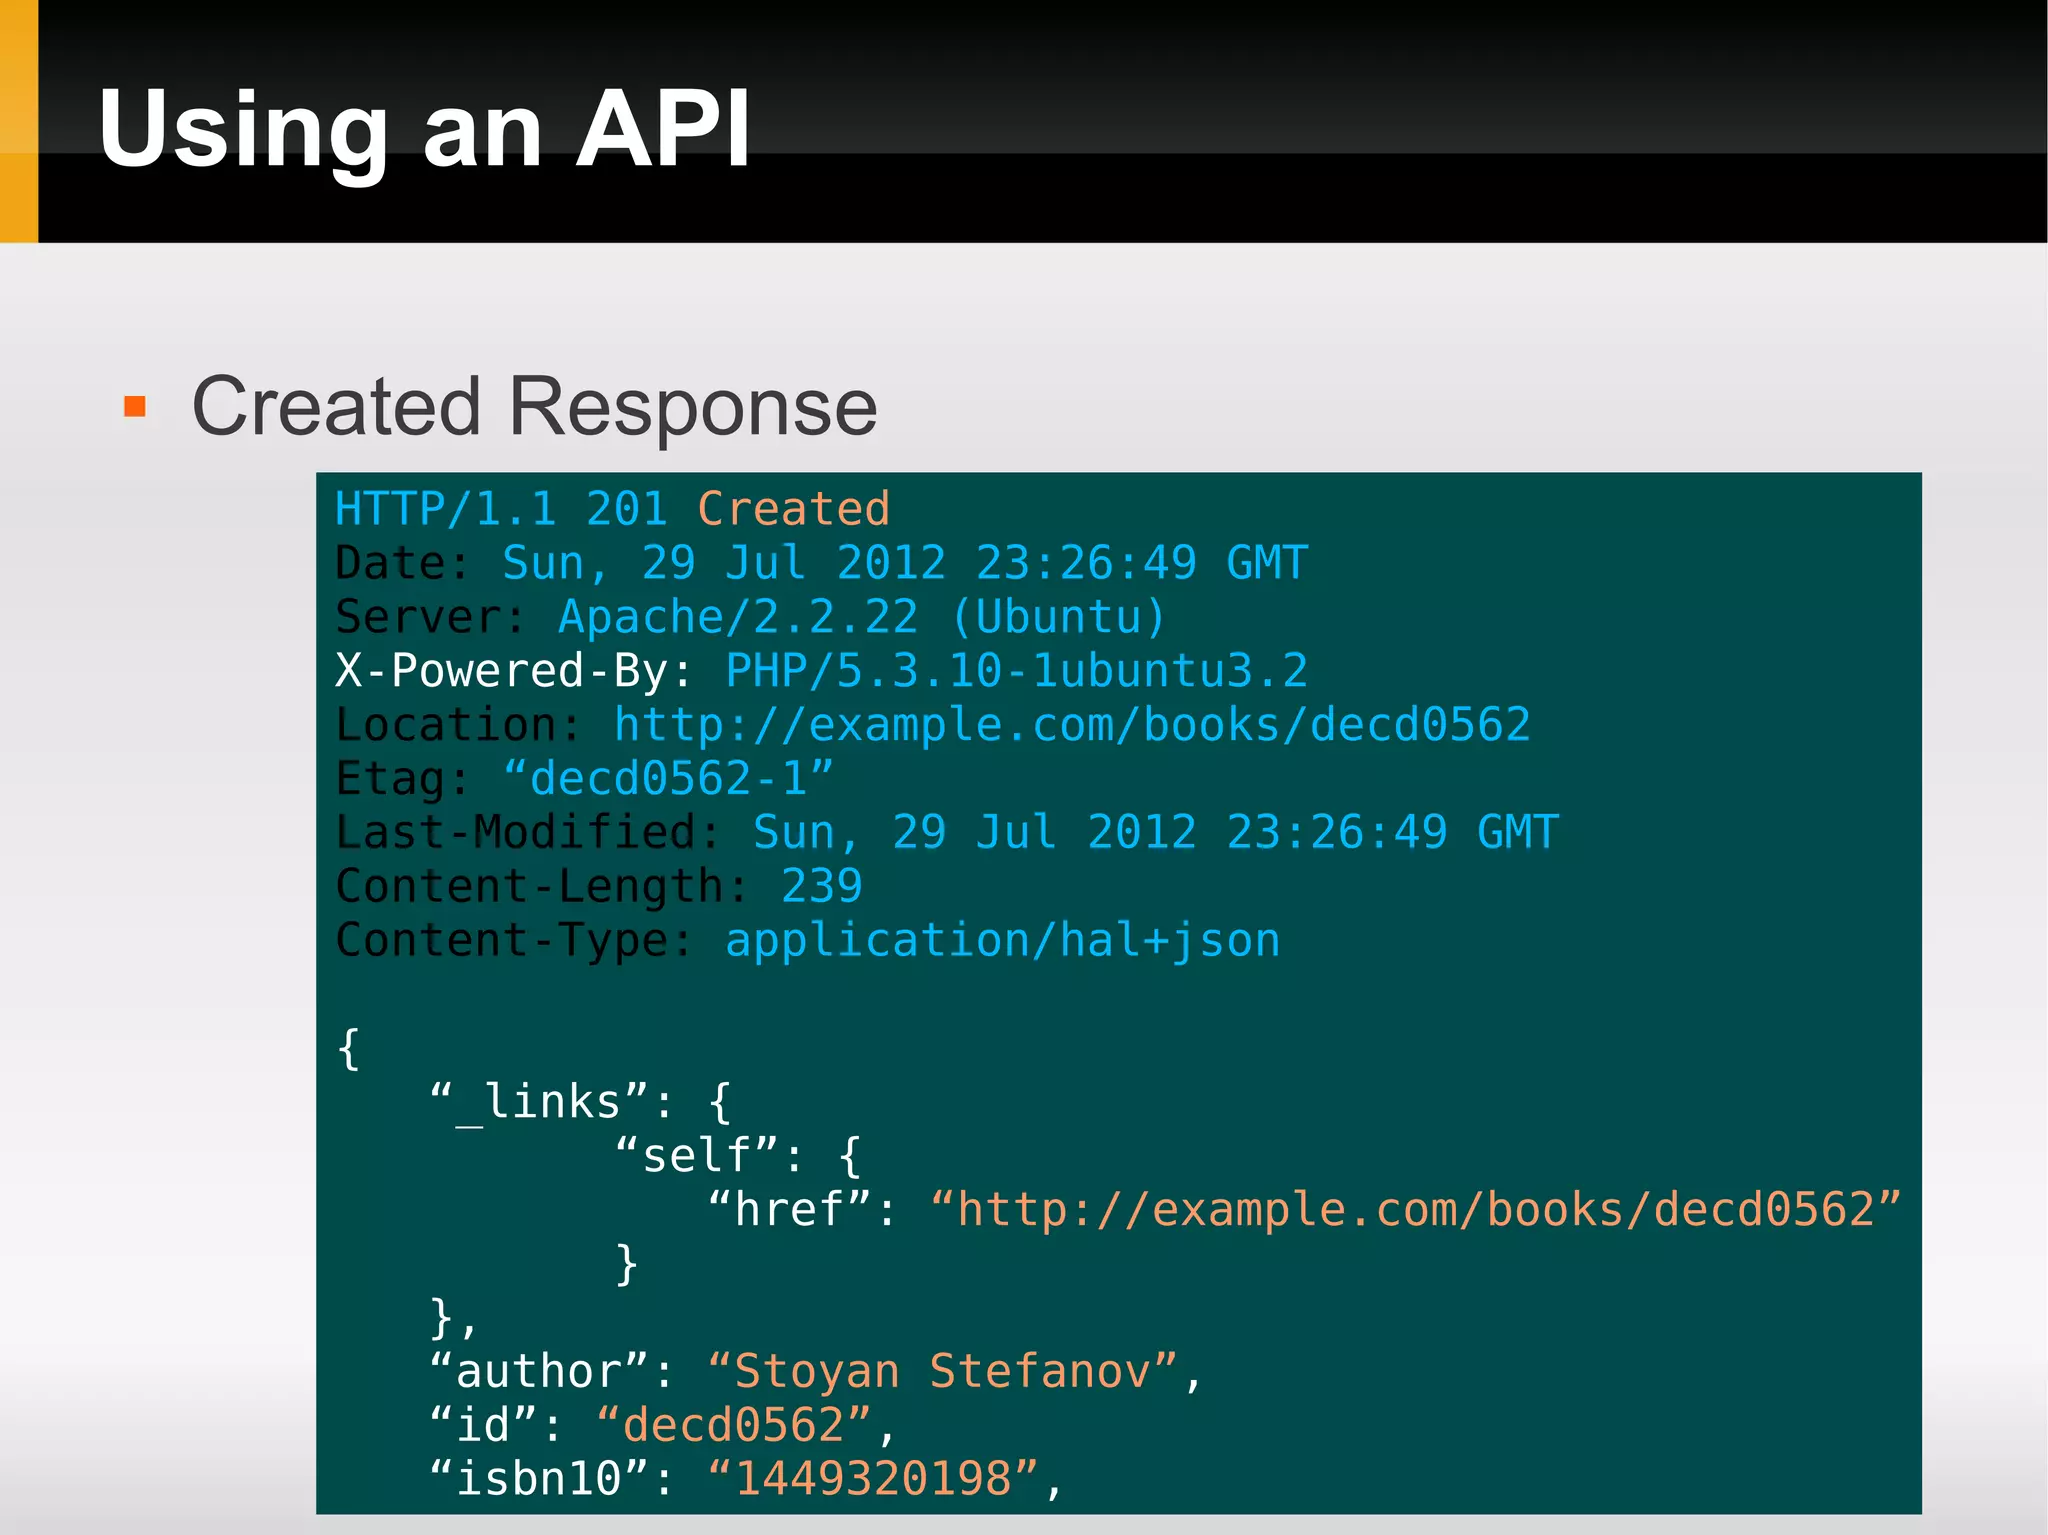Click the 'Location:' header name
Image resolution: width=2048 pixels, height=1535 pixels.
458,725
